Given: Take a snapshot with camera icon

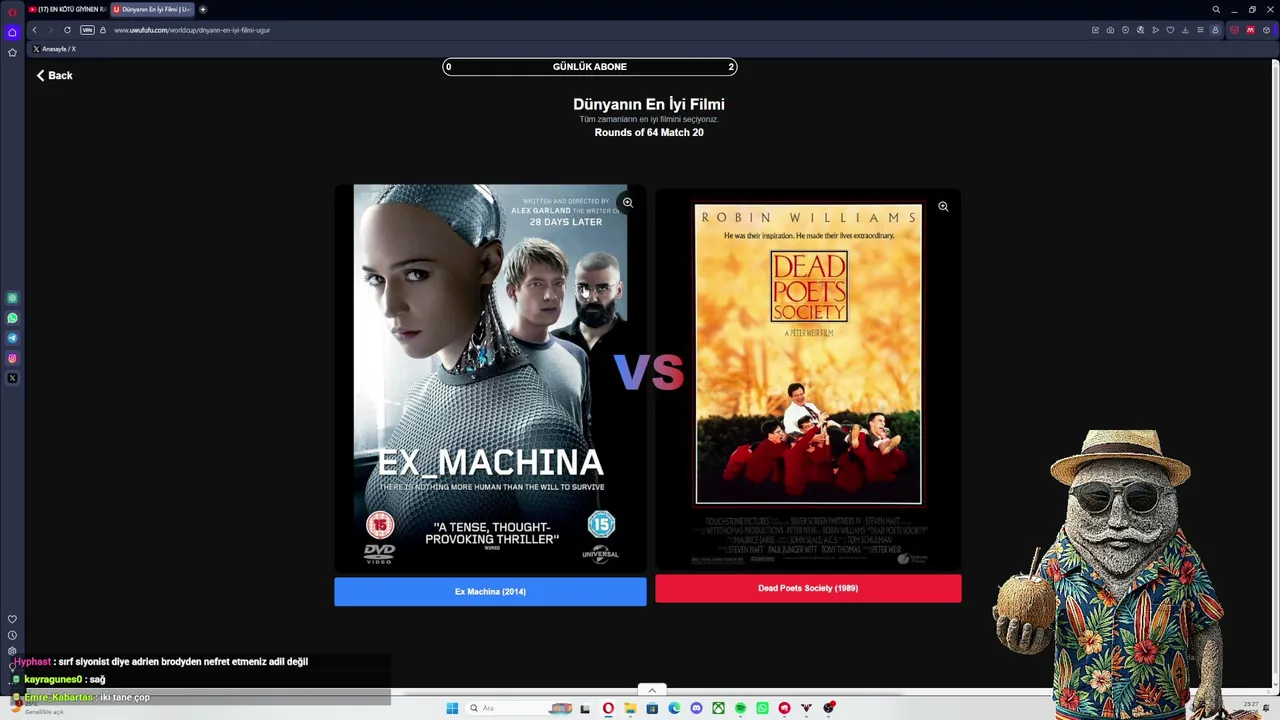Looking at the screenshot, I should [x=1110, y=30].
